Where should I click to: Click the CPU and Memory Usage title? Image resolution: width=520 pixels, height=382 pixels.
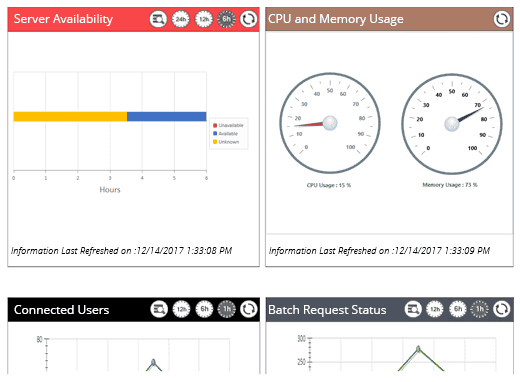pyautogui.click(x=336, y=19)
